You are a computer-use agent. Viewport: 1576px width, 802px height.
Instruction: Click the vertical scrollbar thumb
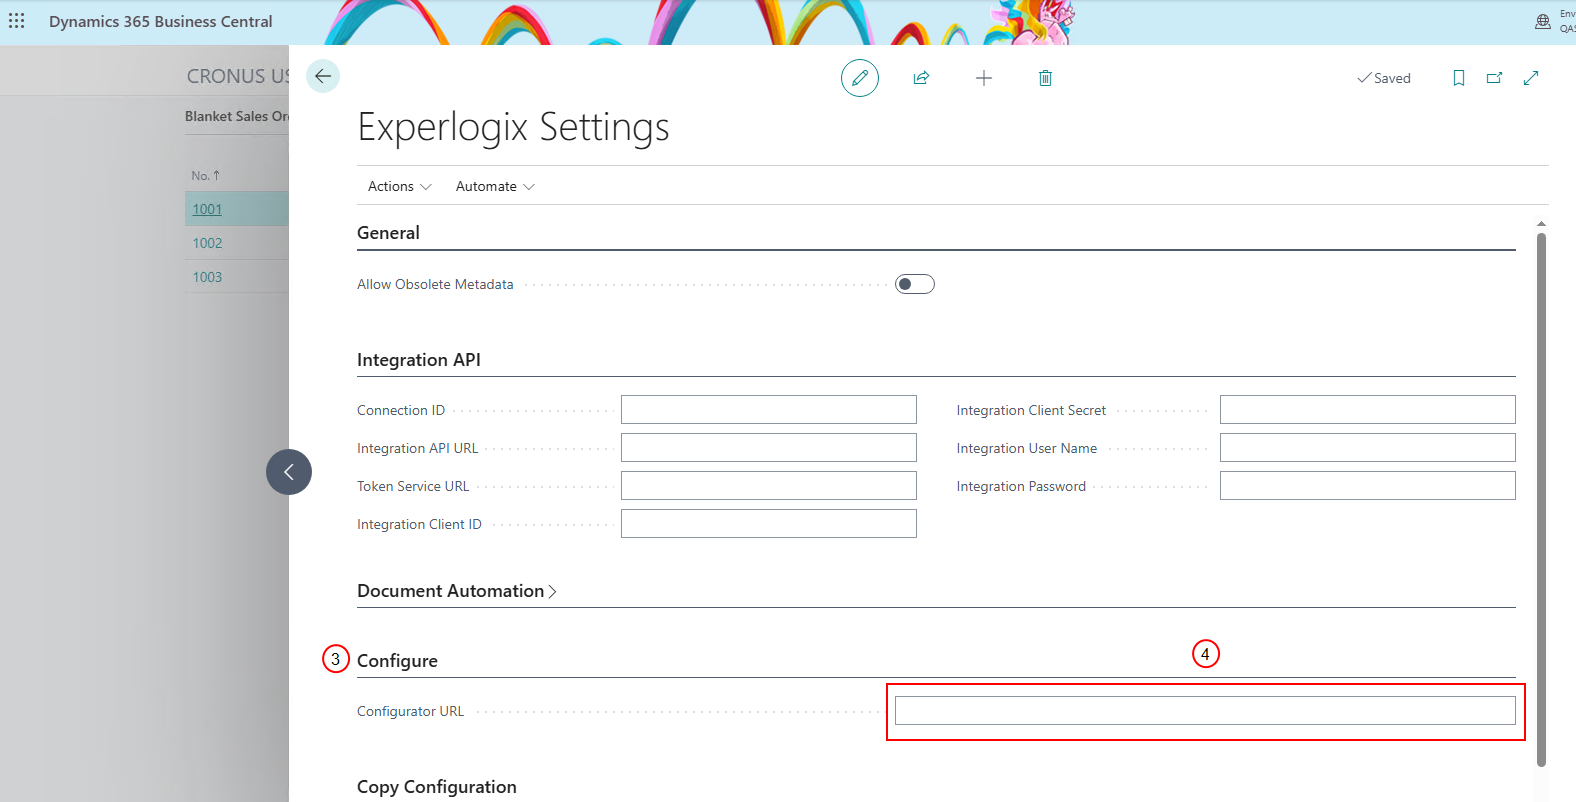(x=1541, y=500)
